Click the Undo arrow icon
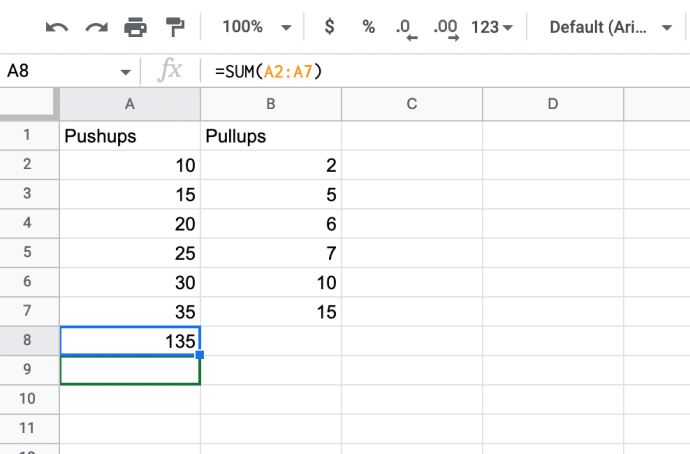 pyautogui.click(x=57, y=27)
